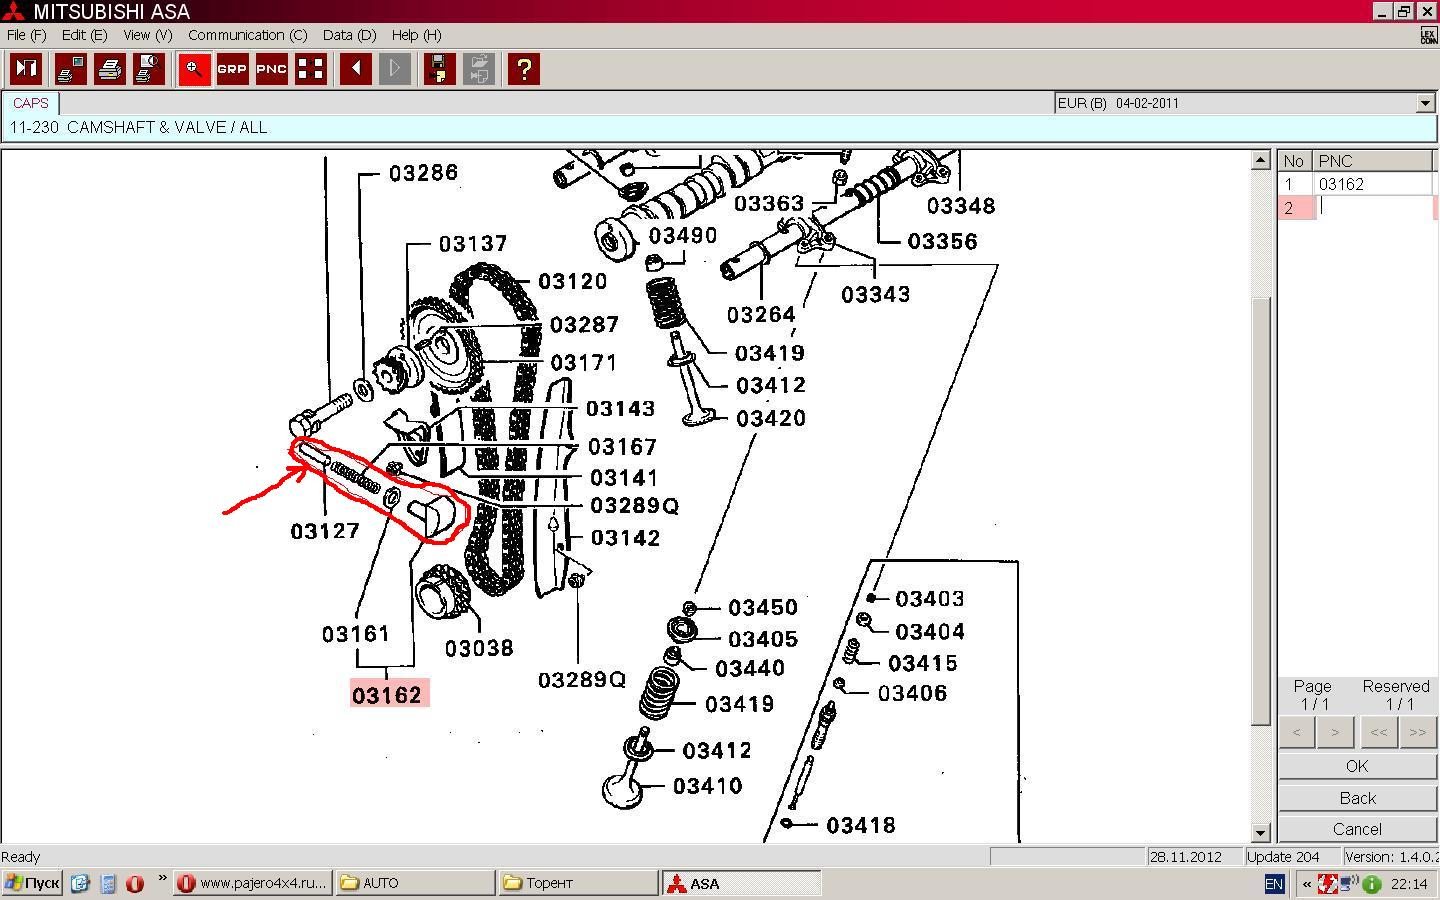Click the diagram scrollbar down arrow

click(1260, 832)
